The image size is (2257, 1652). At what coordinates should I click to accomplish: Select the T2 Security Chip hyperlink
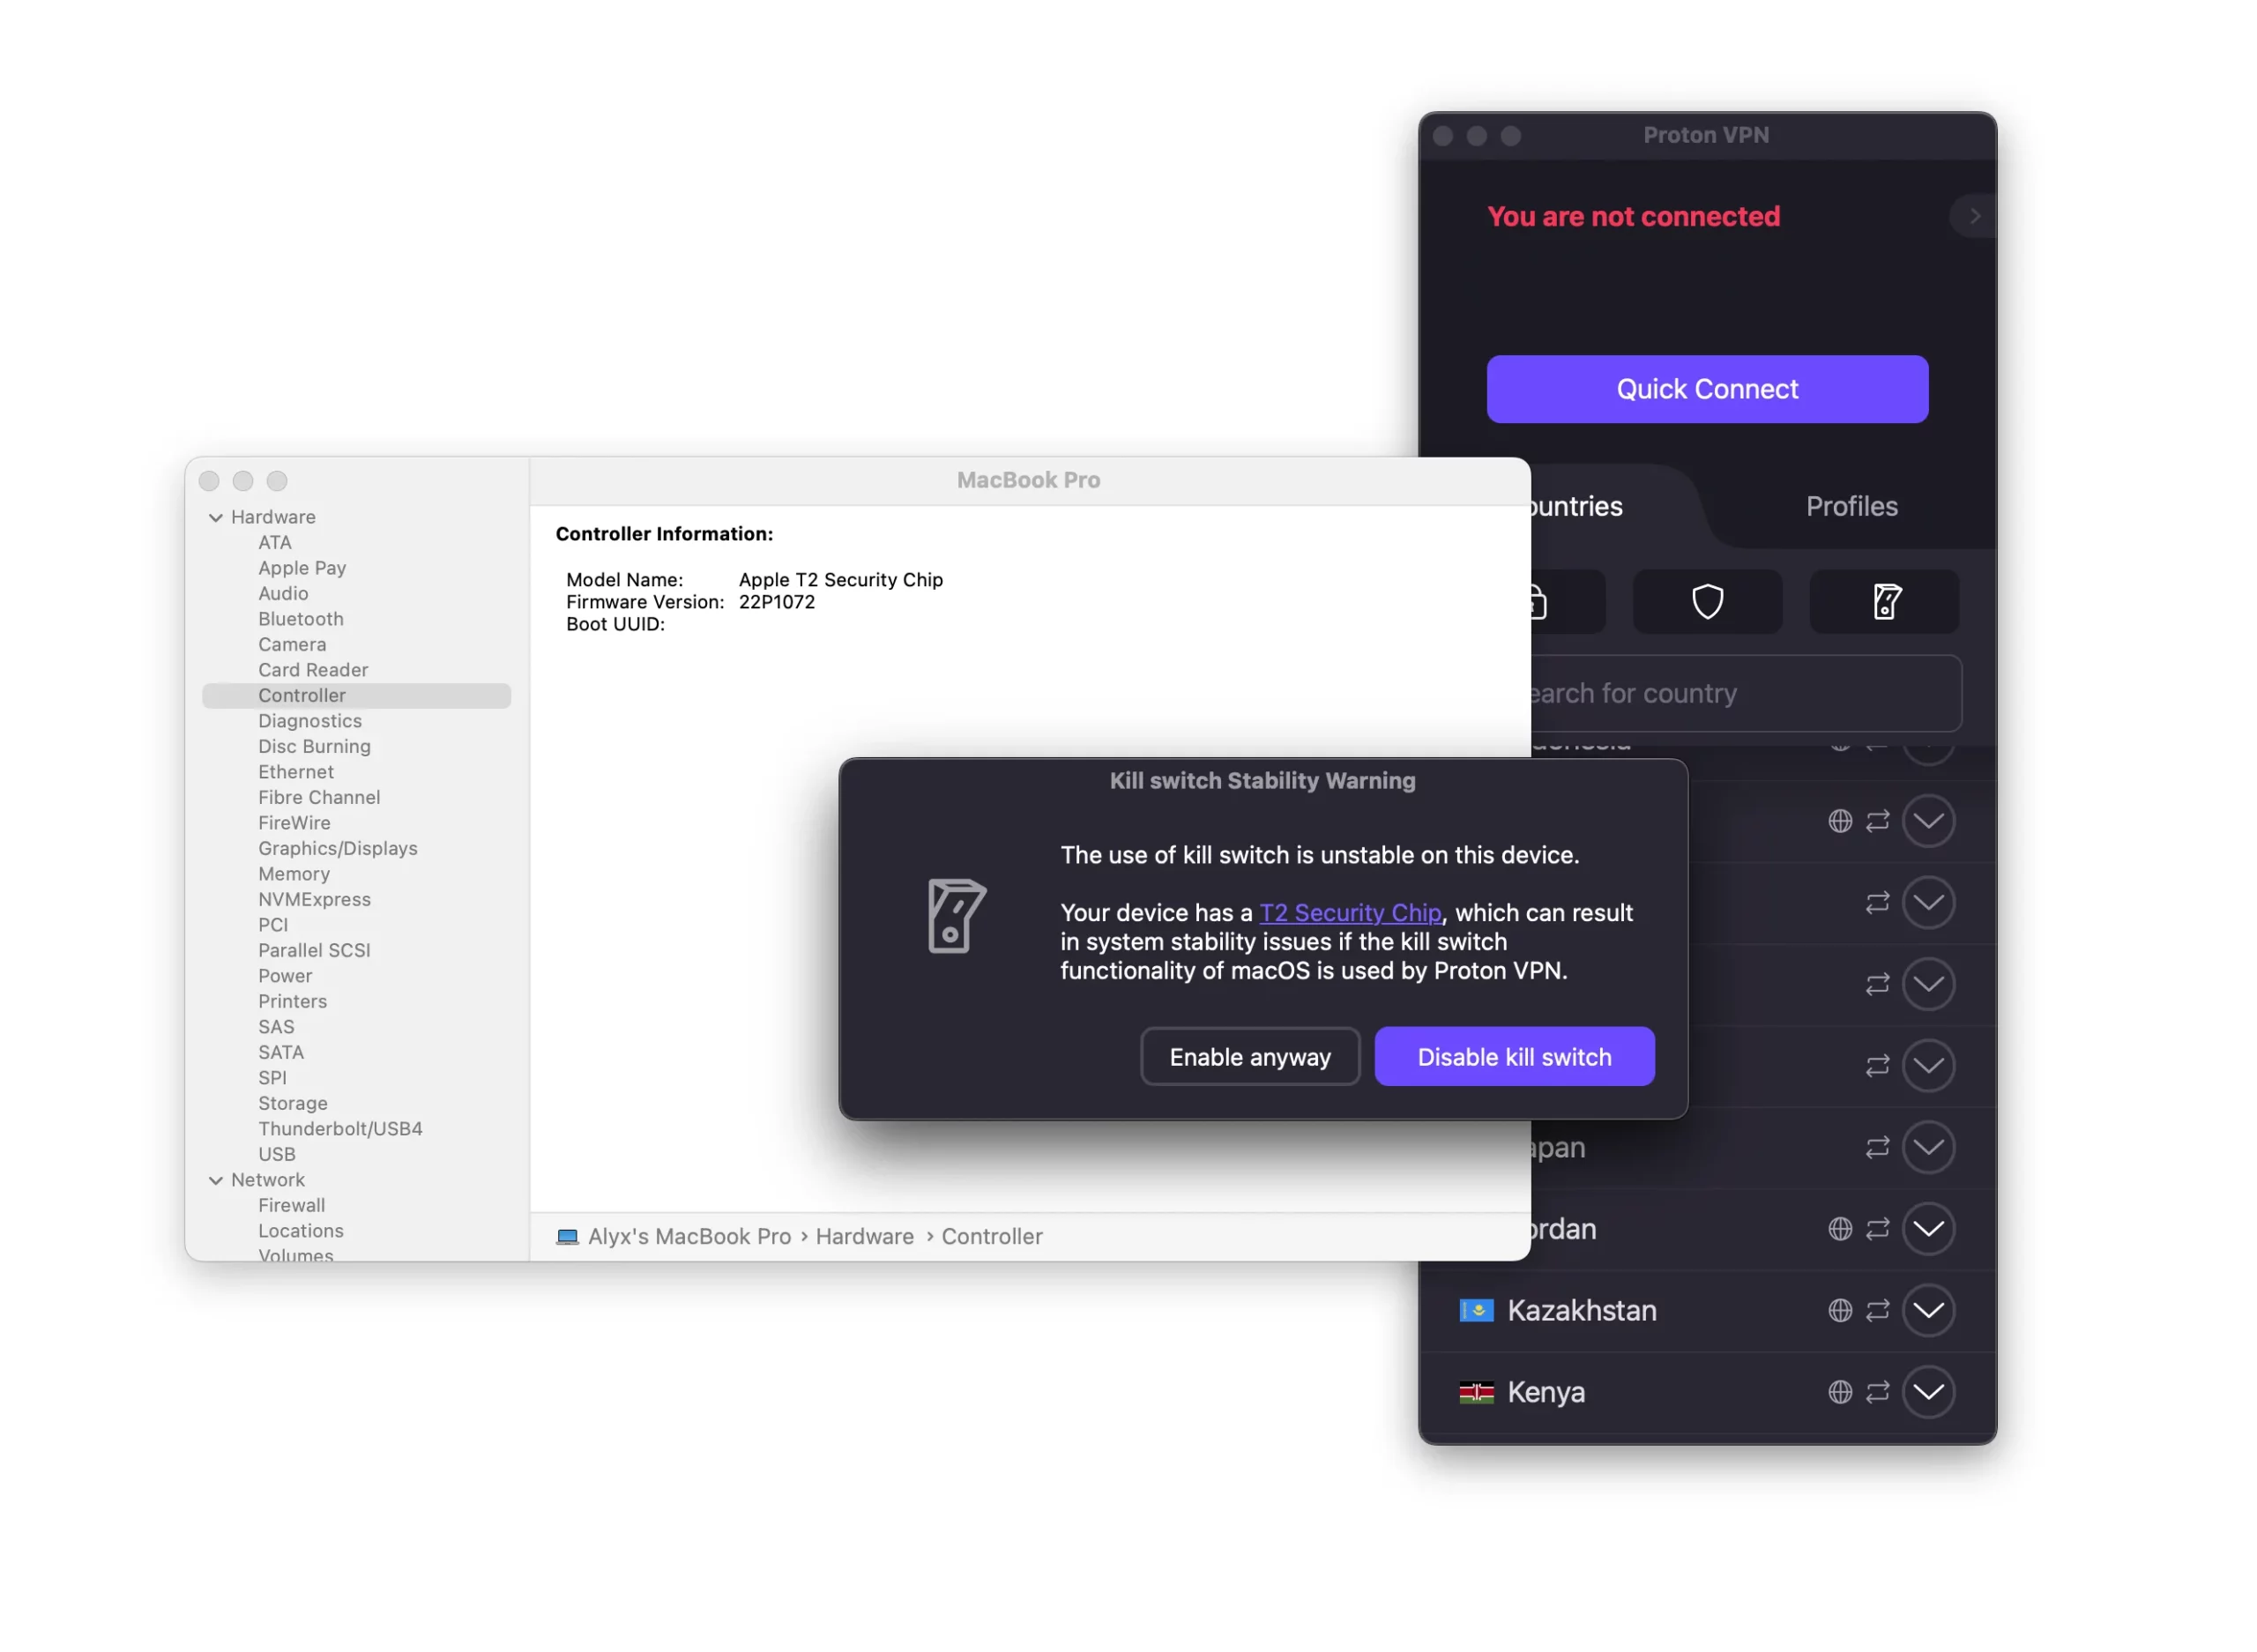(x=1351, y=911)
